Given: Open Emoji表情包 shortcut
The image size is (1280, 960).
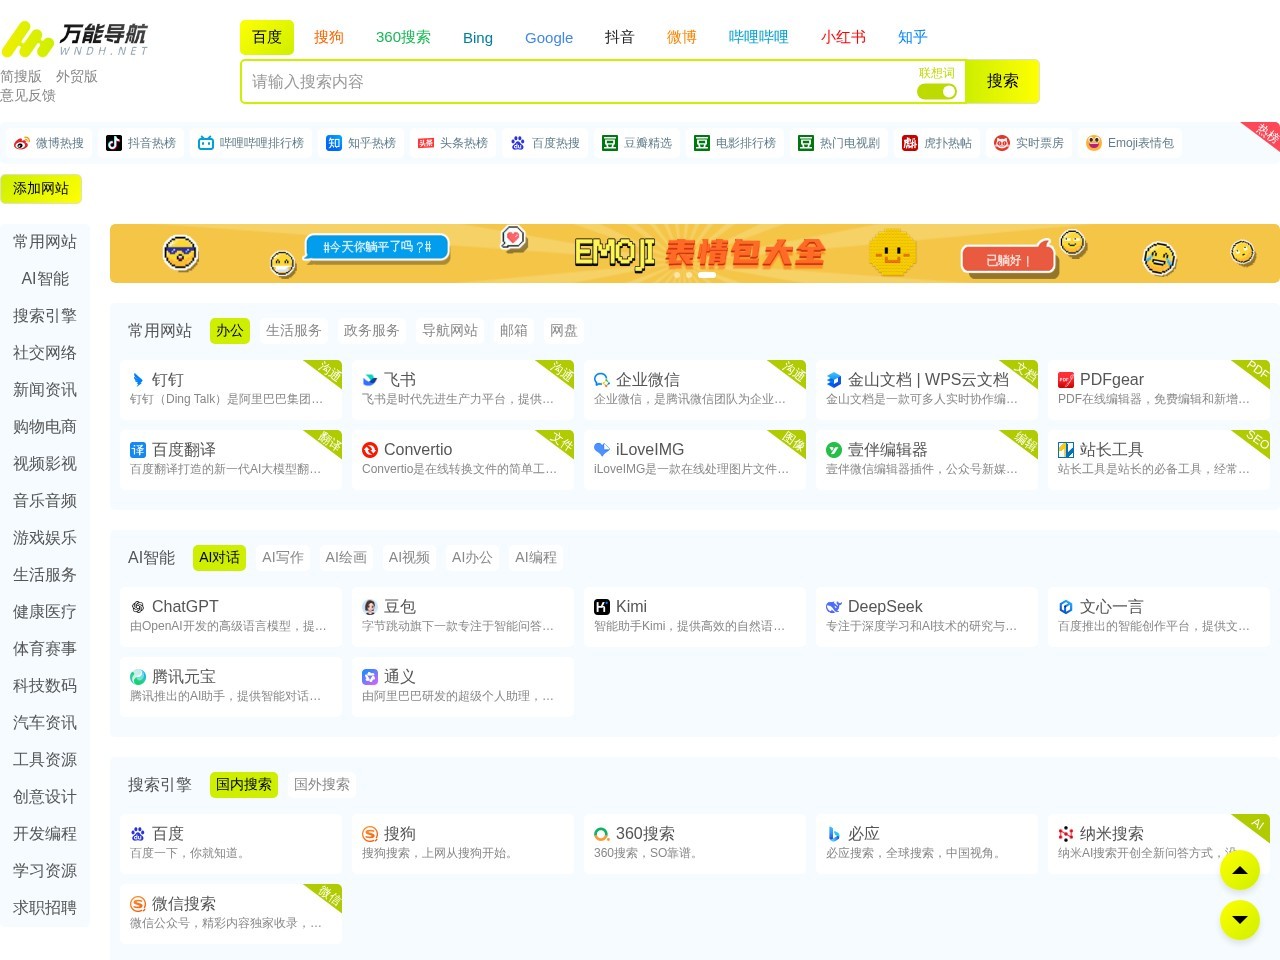Looking at the screenshot, I should (x=1130, y=143).
